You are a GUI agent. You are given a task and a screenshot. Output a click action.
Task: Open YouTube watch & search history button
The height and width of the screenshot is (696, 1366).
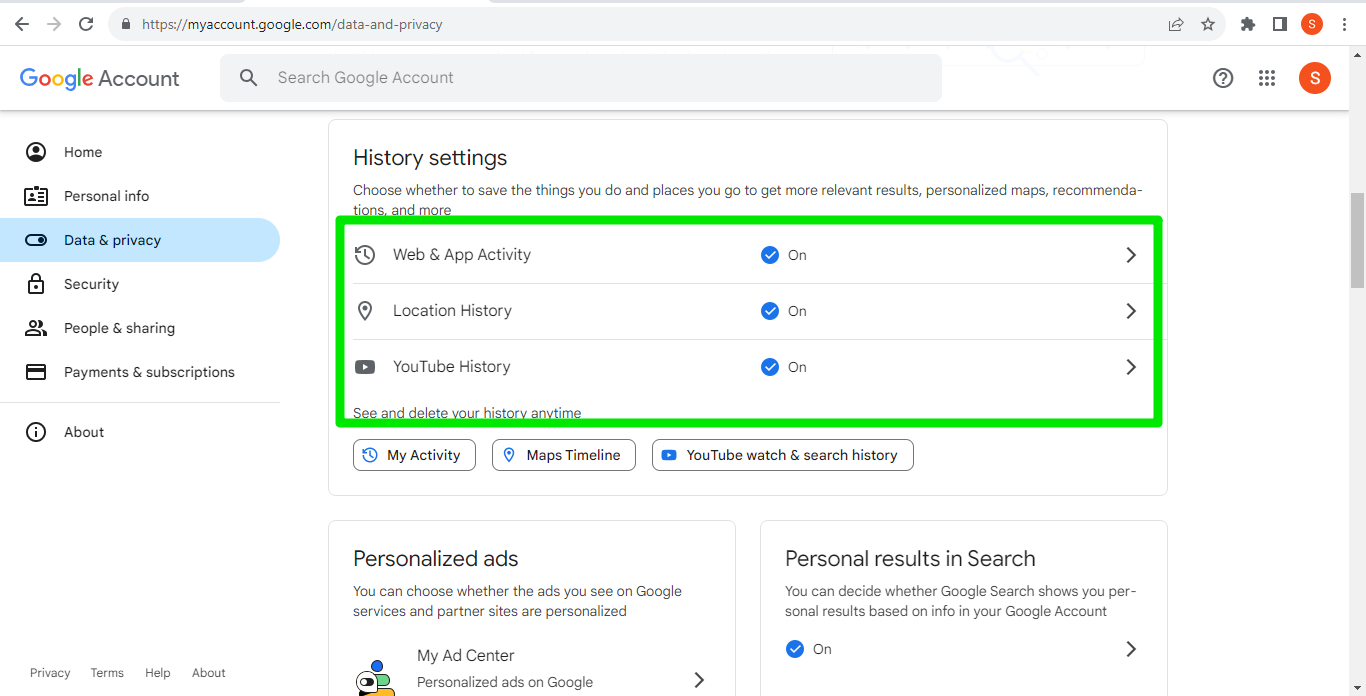783,455
